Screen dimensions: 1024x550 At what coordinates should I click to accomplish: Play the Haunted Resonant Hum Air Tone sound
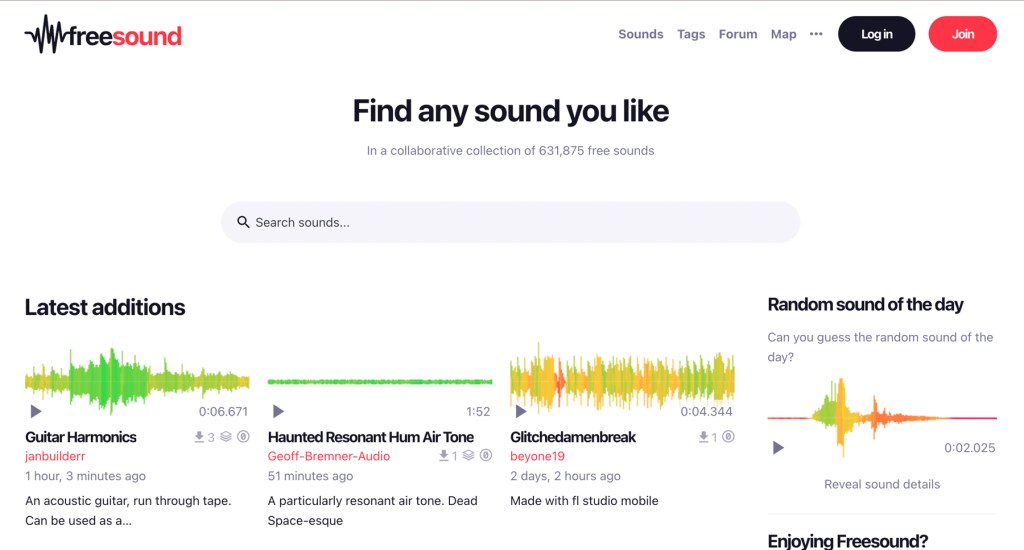[x=278, y=411]
